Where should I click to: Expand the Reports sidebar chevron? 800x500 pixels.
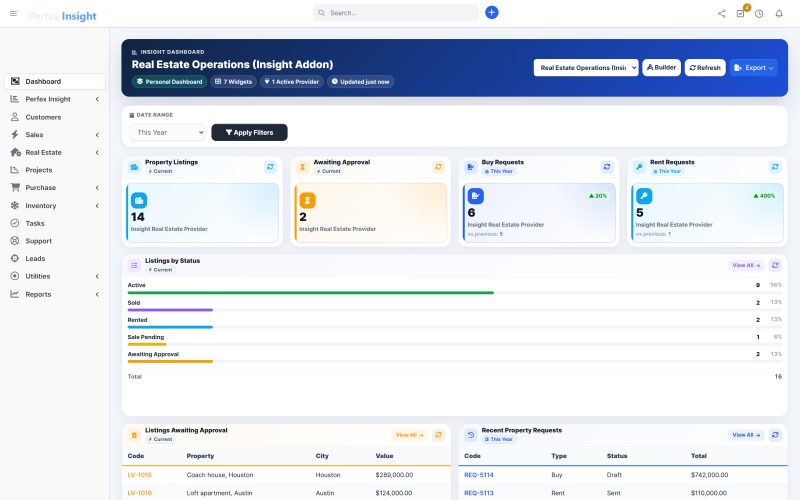point(97,294)
